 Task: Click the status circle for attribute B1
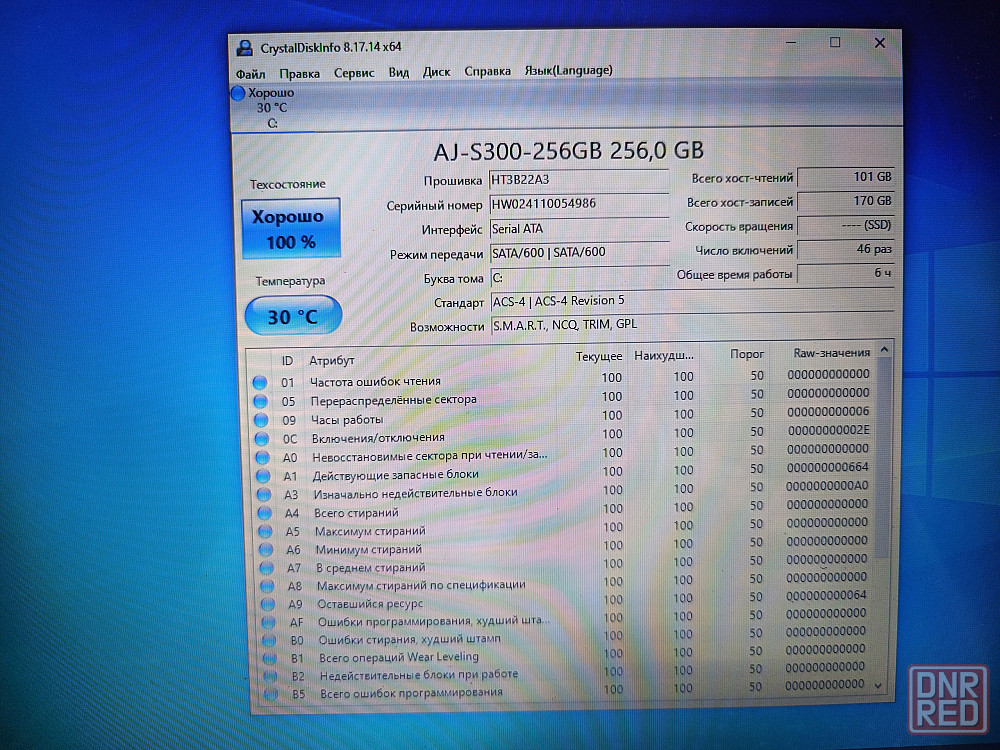click(x=270, y=658)
